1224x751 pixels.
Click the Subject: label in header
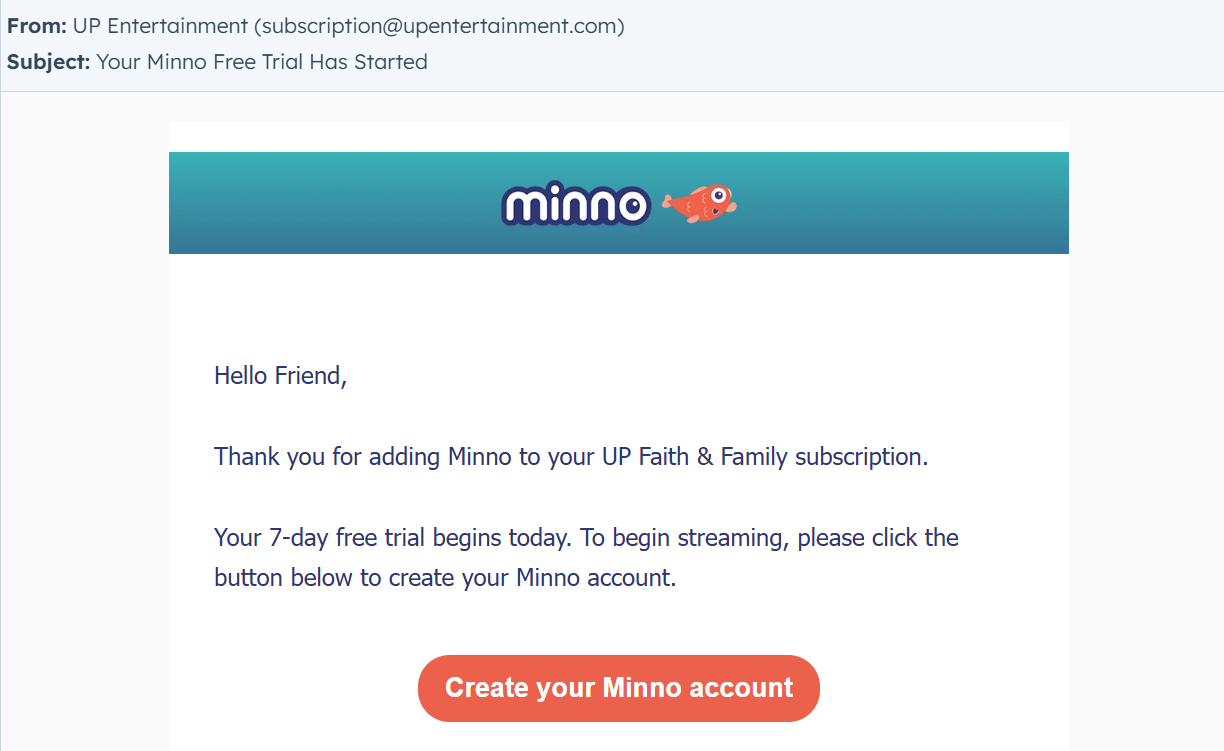point(48,62)
